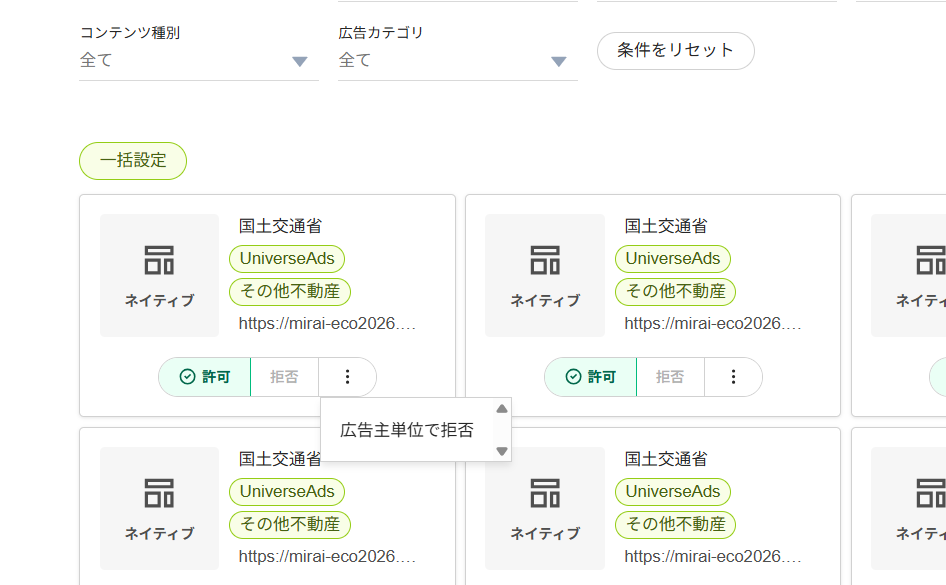Viewport: 946px width, 585px height.
Task: Click UniverseAds tag on first card
Action: click(287, 259)
